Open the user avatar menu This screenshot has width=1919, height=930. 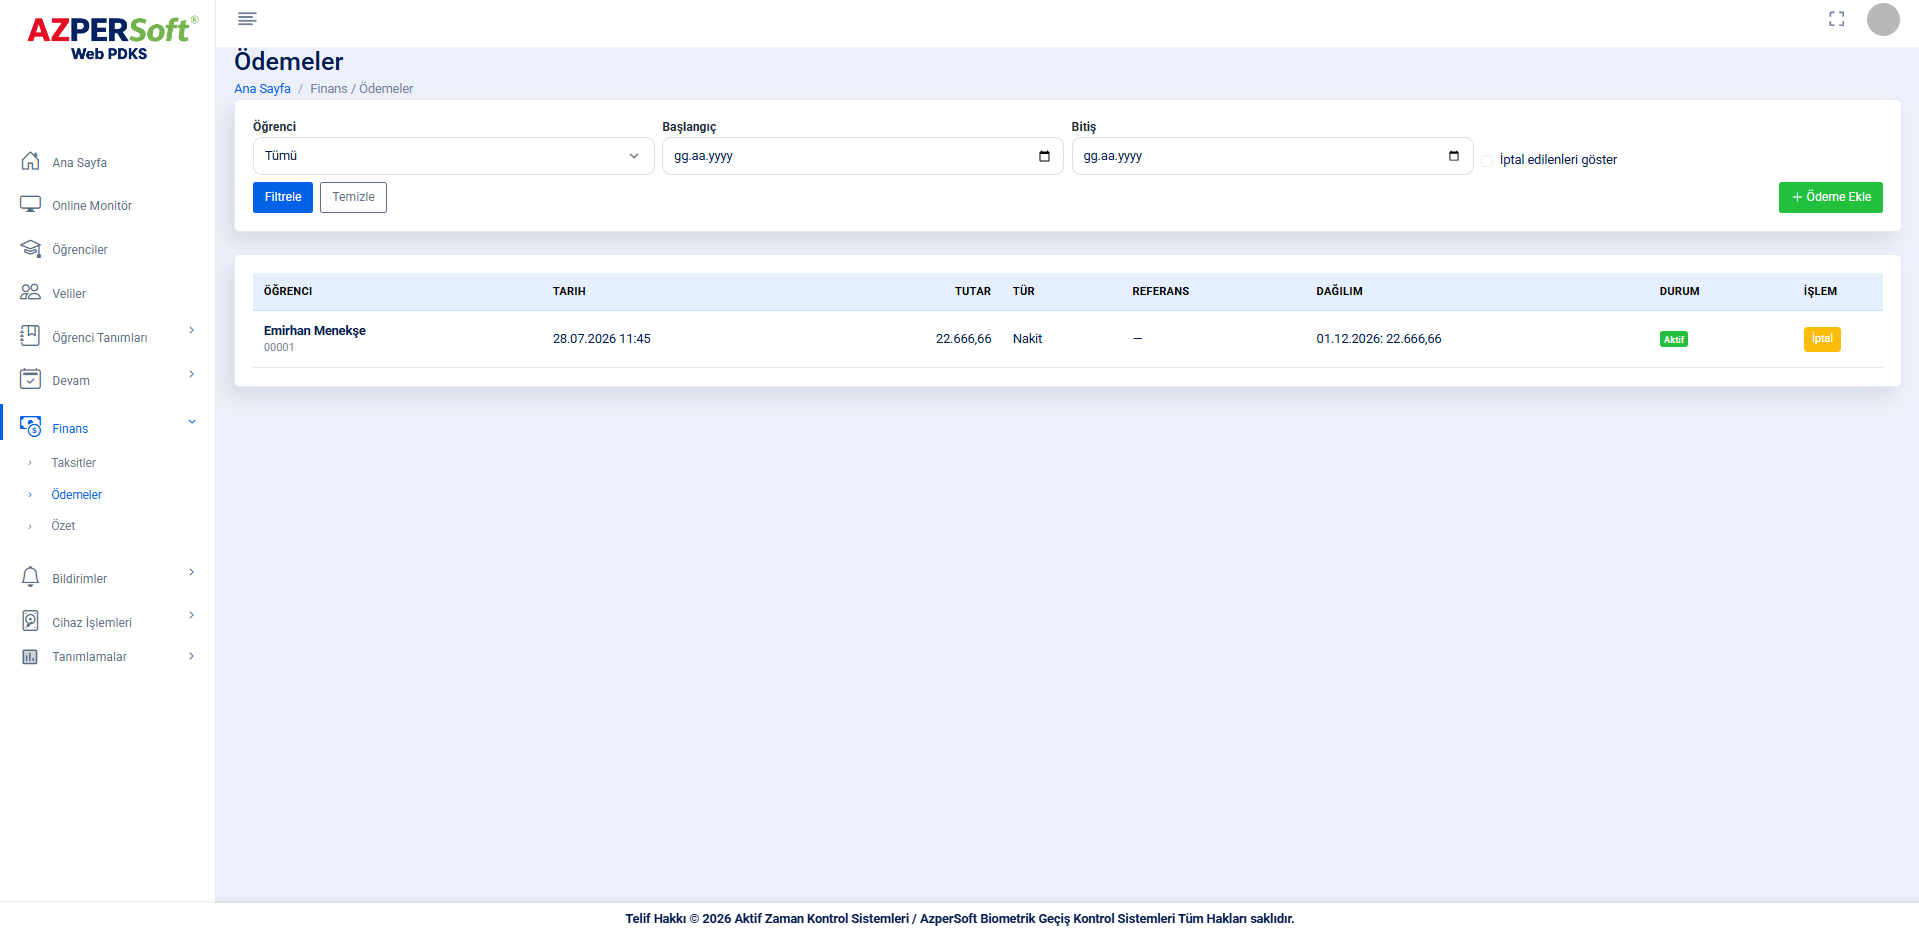pos(1883,19)
